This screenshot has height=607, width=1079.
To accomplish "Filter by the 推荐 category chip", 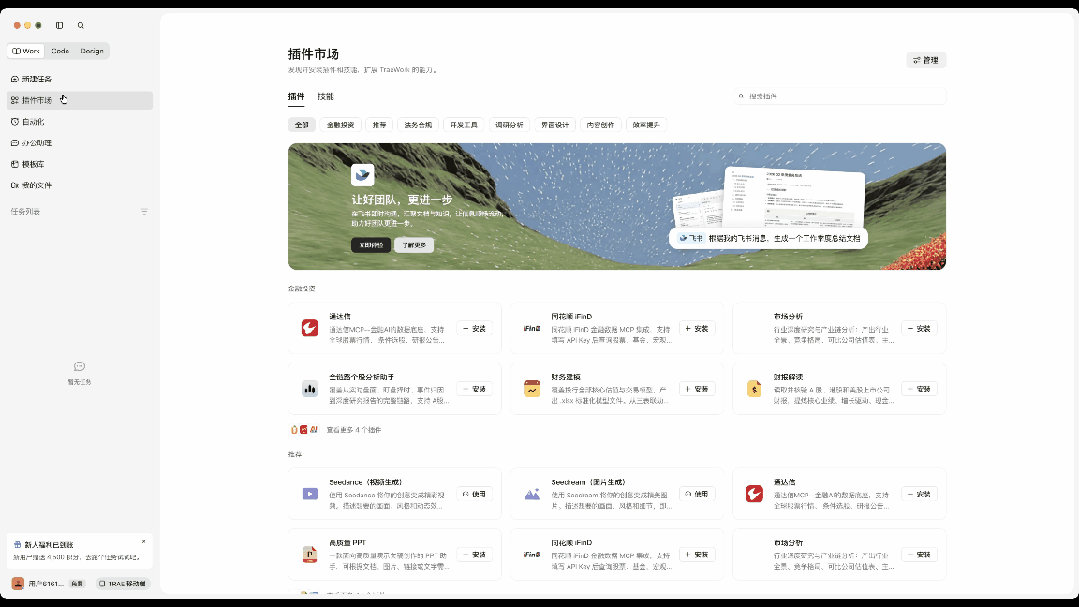I will coord(379,125).
